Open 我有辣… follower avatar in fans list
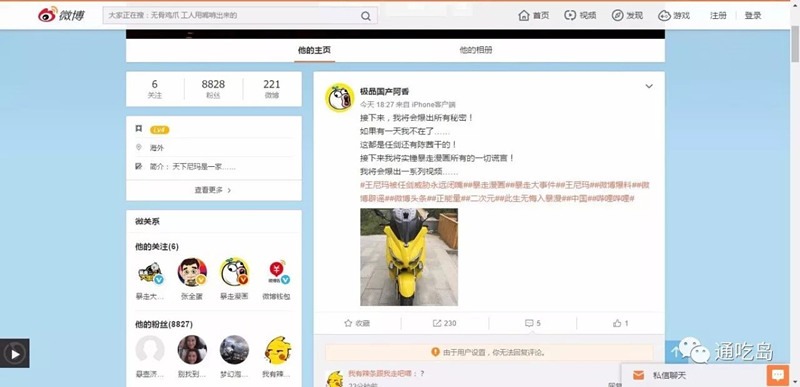This screenshot has width=800, height=387. (x=277, y=349)
